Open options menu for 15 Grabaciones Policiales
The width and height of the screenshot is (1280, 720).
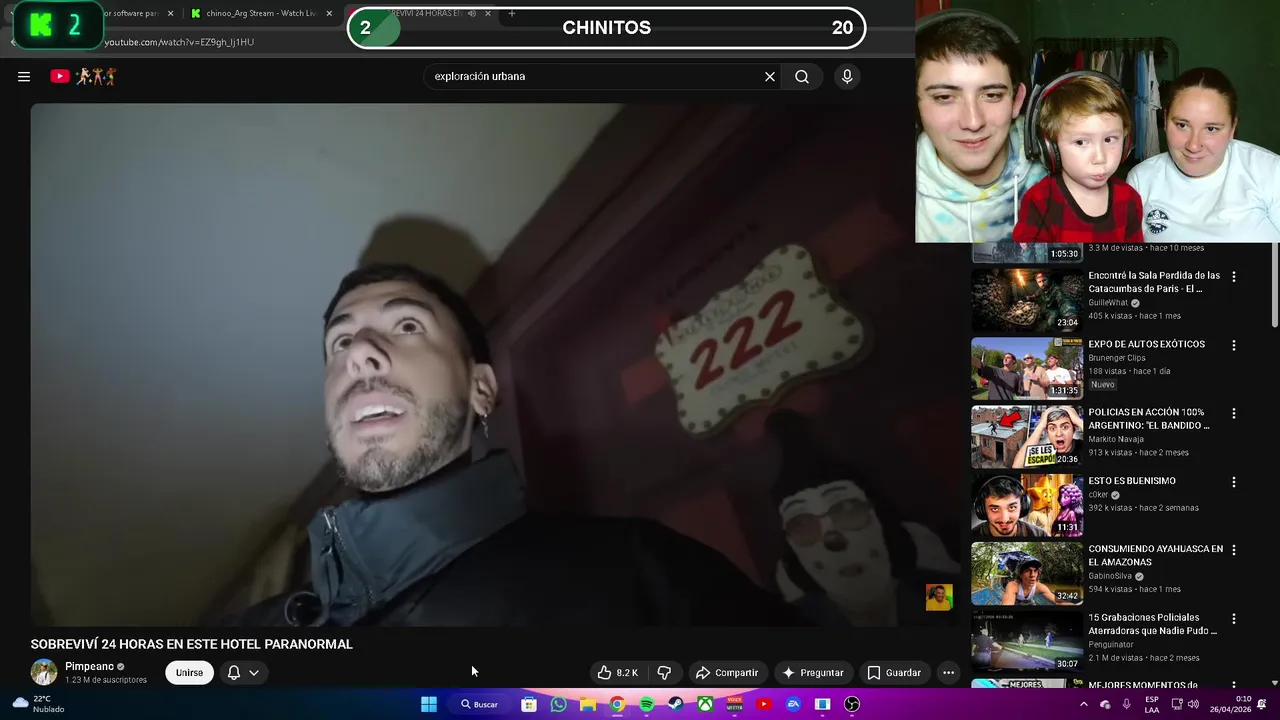tap(1233, 619)
